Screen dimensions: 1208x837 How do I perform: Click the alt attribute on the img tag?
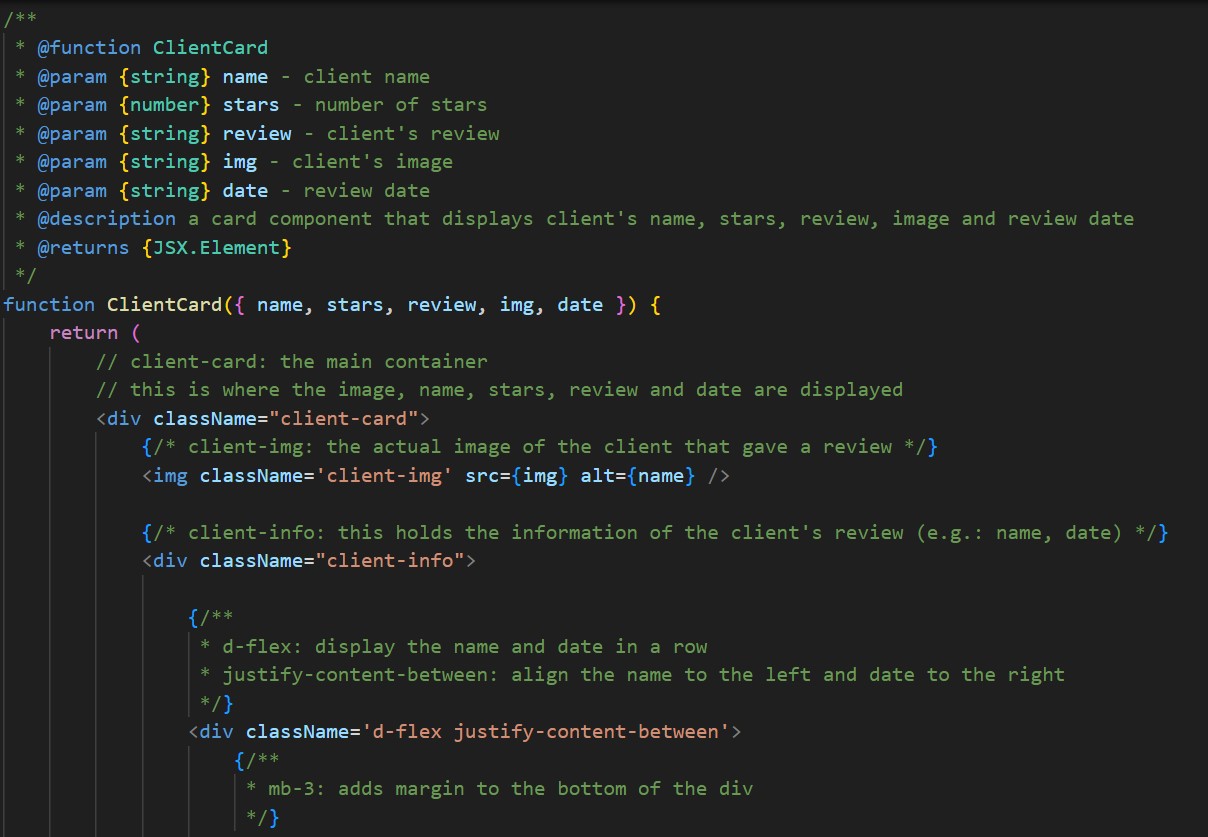coord(597,475)
